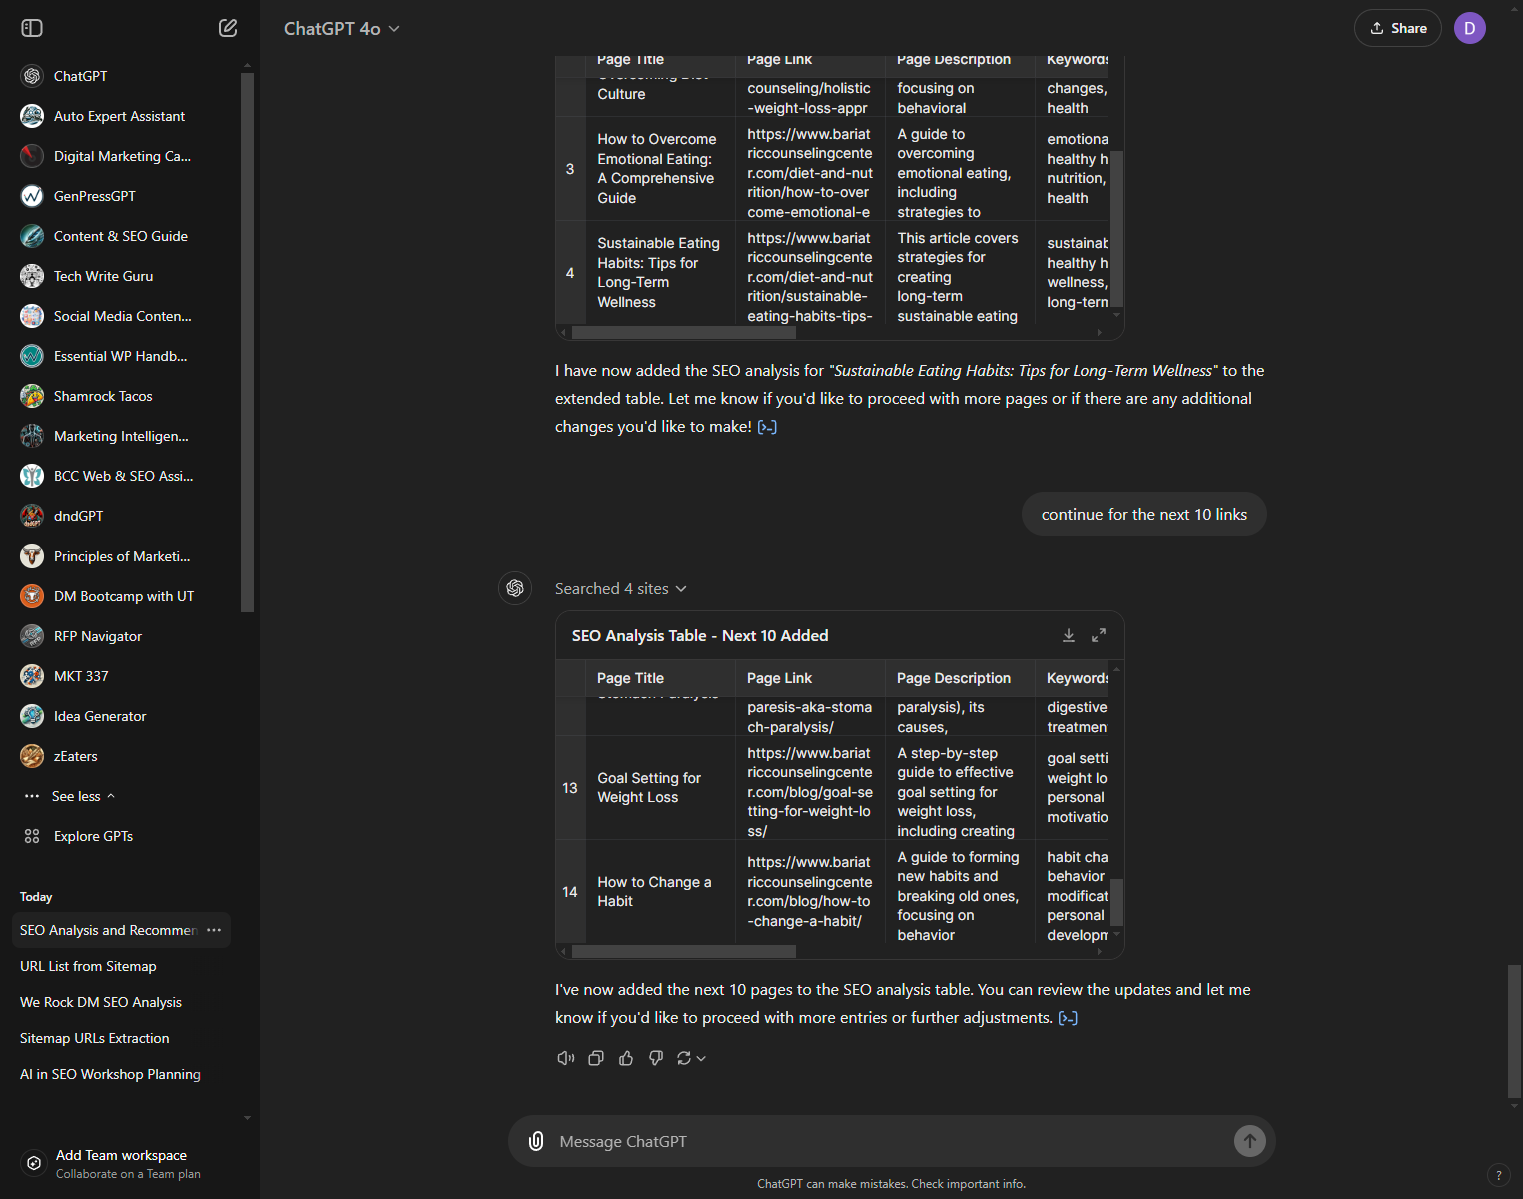The height and width of the screenshot is (1199, 1523).
Task: Click the main conversation vertical scrollbar
Action: point(1515,1030)
